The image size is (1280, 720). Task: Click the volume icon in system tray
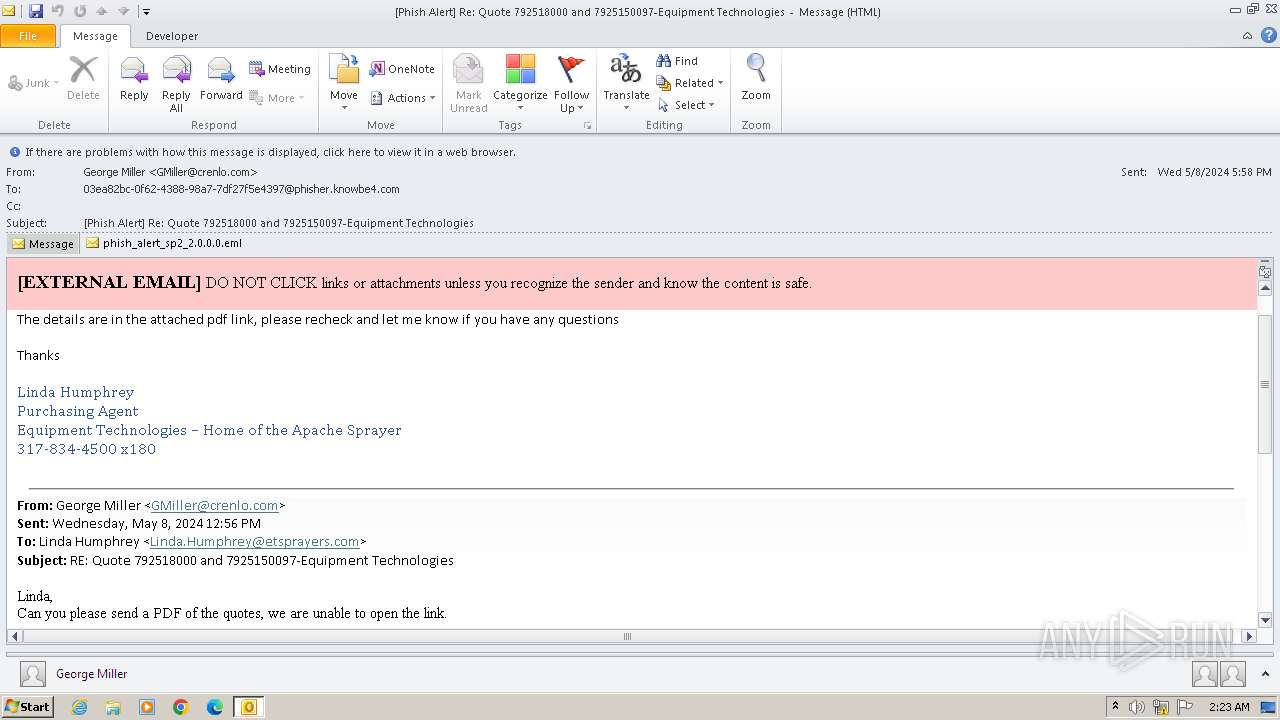(1137, 707)
